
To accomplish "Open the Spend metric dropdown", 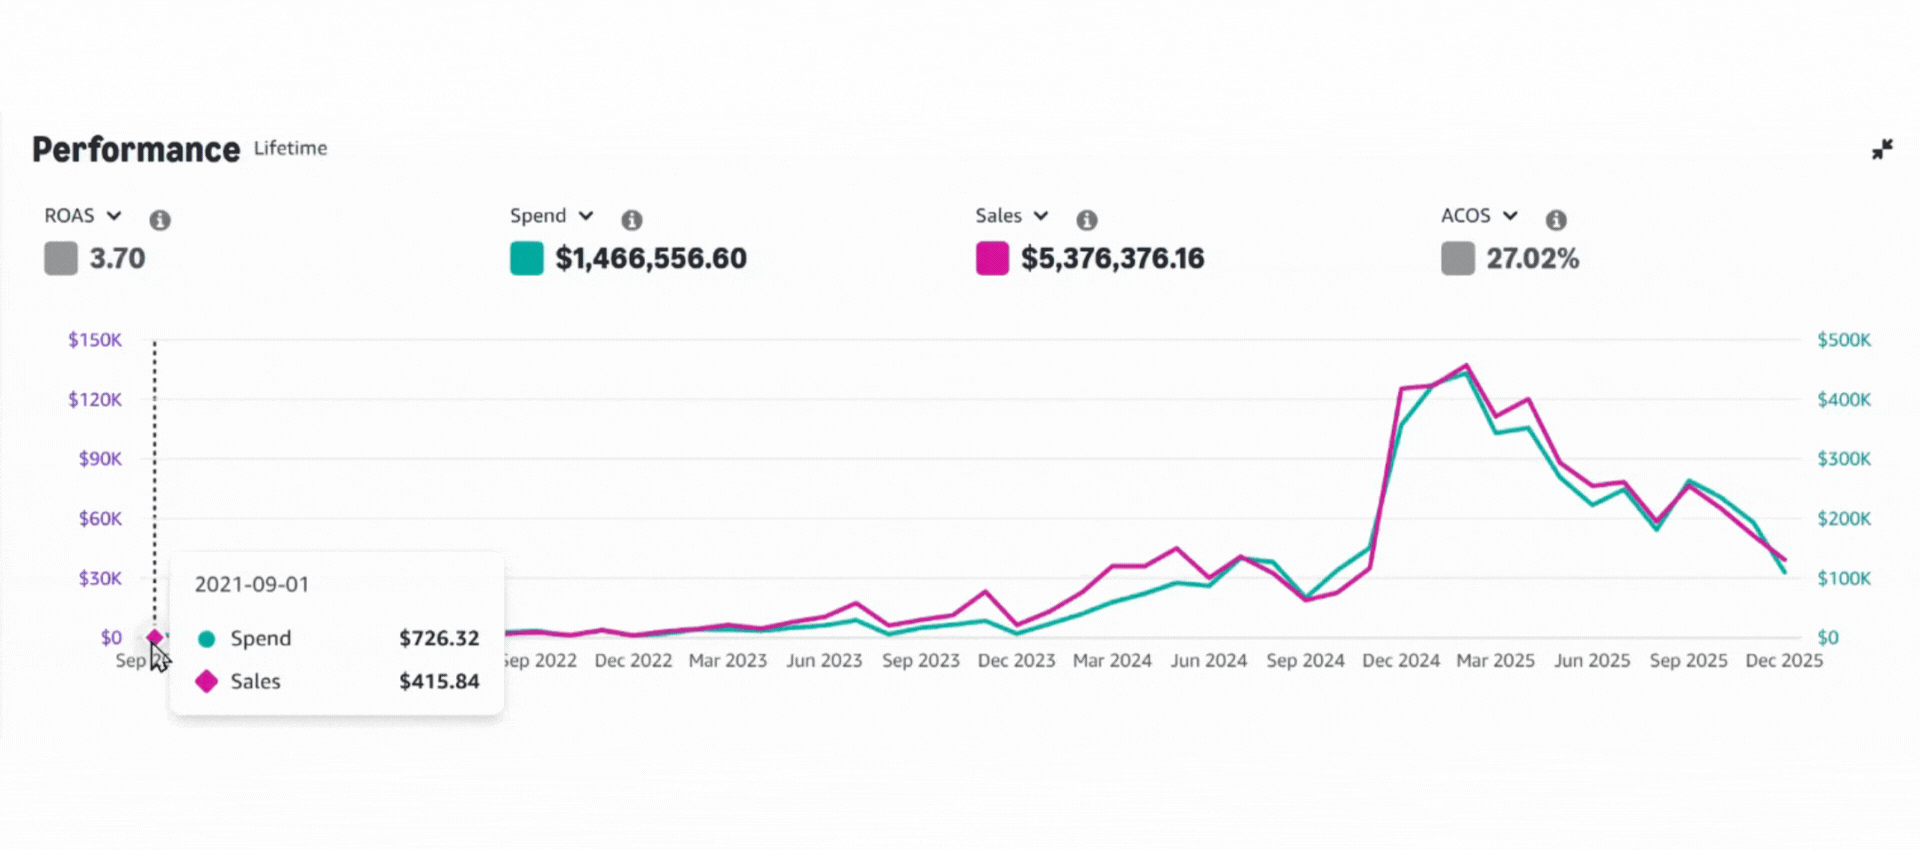I will (551, 216).
